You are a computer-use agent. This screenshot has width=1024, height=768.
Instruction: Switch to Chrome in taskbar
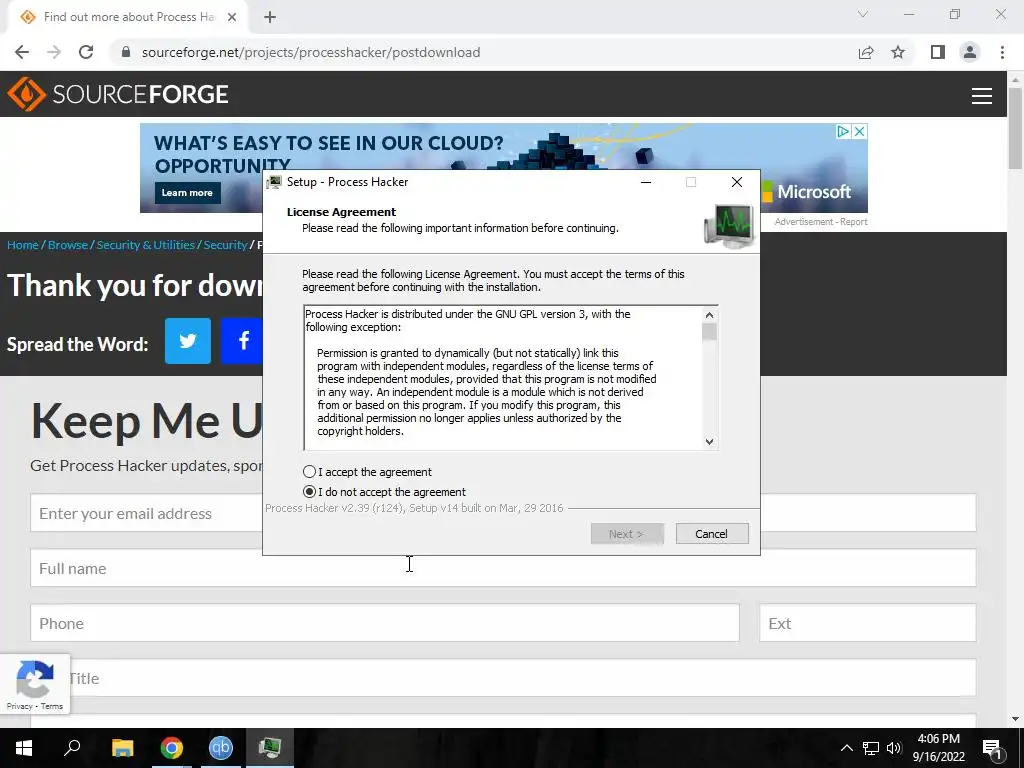(x=172, y=748)
